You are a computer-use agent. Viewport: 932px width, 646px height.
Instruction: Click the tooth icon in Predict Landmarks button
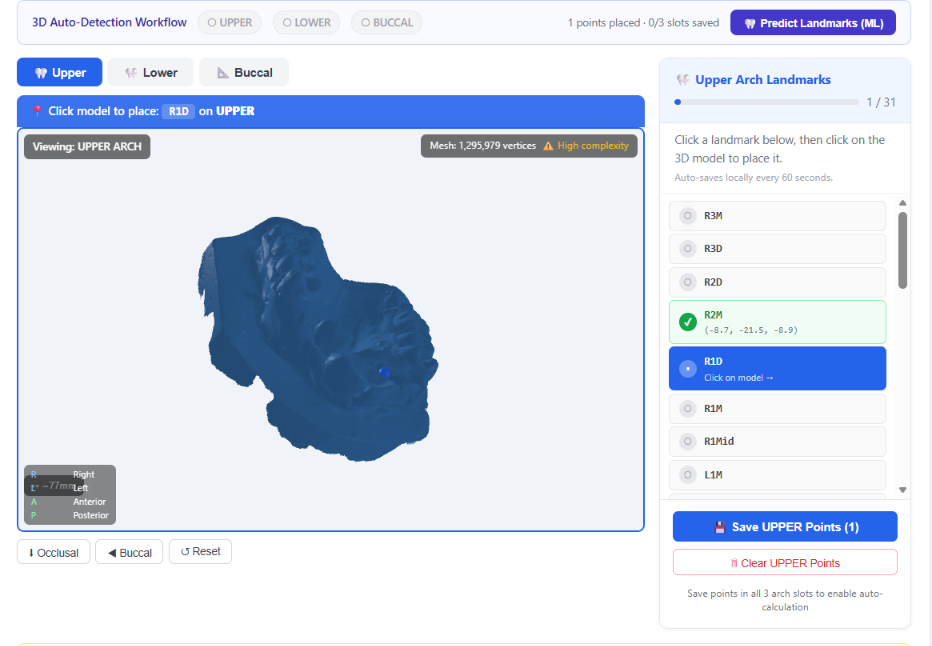coord(750,23)
